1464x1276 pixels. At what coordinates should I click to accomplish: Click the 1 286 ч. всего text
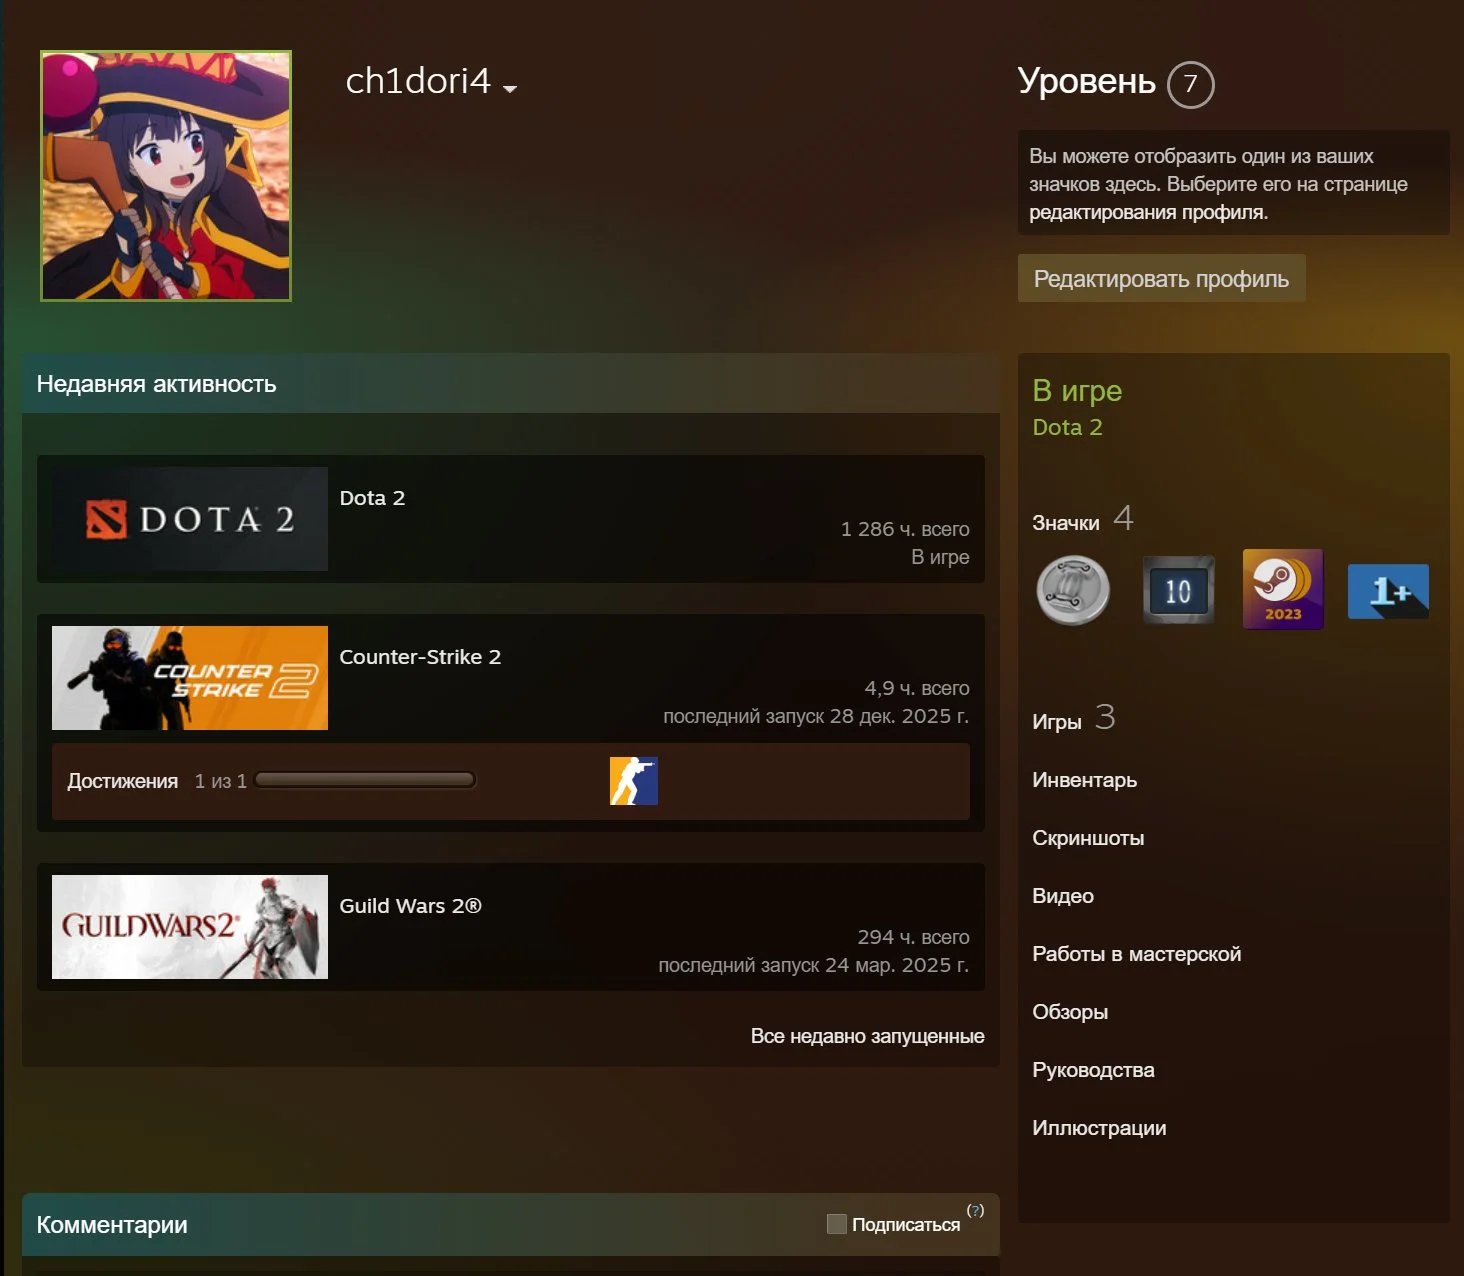coord(905,529)
